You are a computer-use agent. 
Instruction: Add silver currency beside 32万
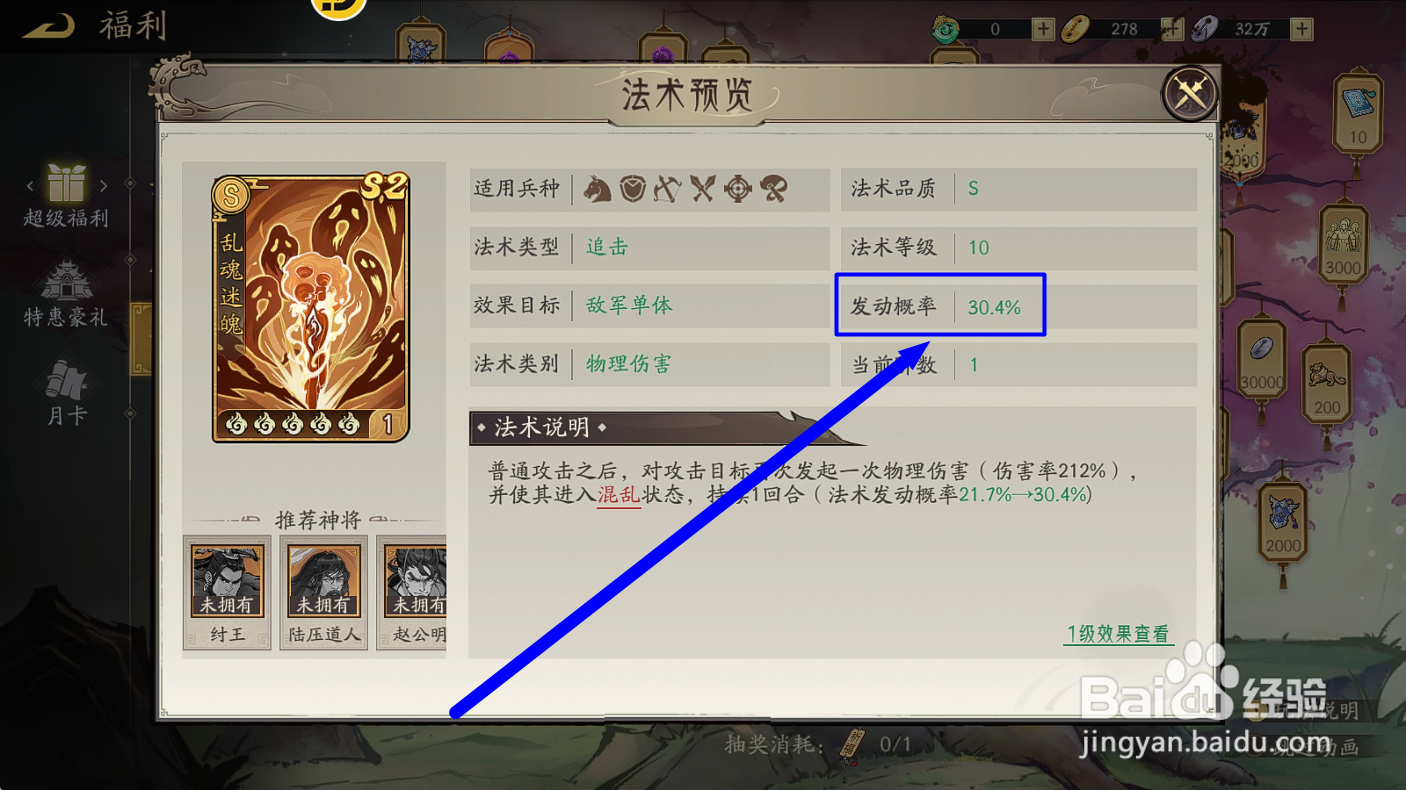pos(1301,29)
